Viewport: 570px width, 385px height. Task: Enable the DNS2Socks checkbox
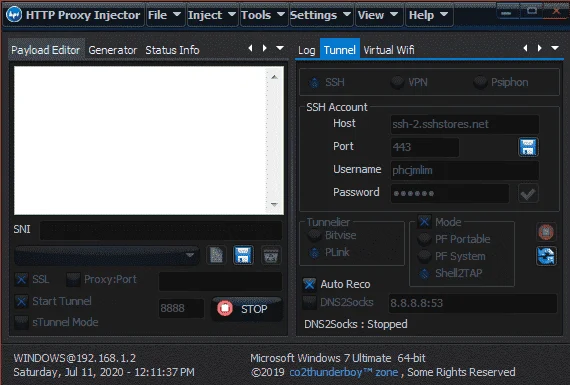tap(309, 302)
